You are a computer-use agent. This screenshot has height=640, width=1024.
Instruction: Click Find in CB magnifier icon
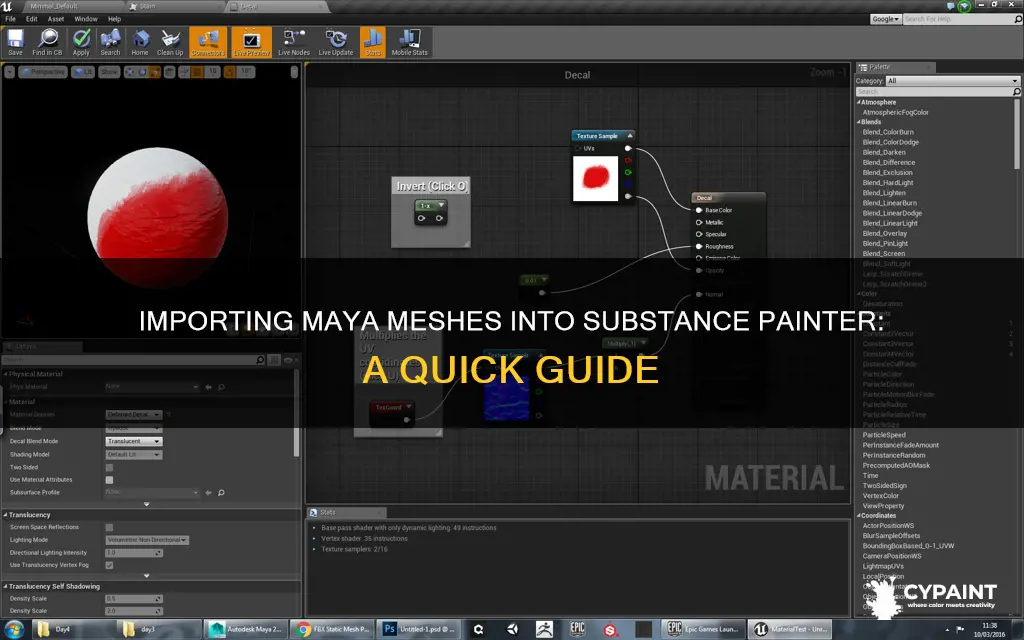(x=47, y=42)
